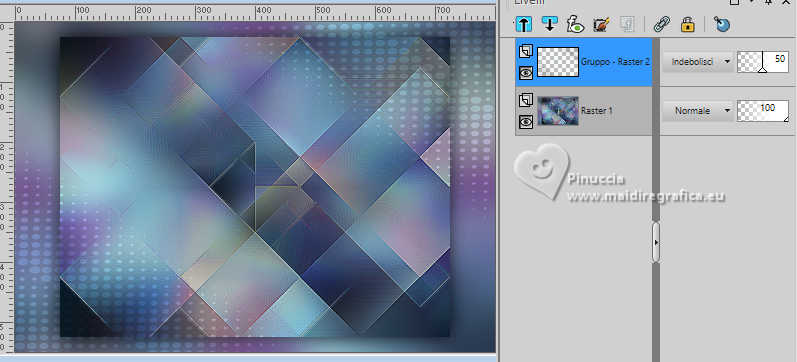The height and width of the screenshot is (362, 797).
Task: Click the blue round flask icon
Action: click(x=722, y=24)
